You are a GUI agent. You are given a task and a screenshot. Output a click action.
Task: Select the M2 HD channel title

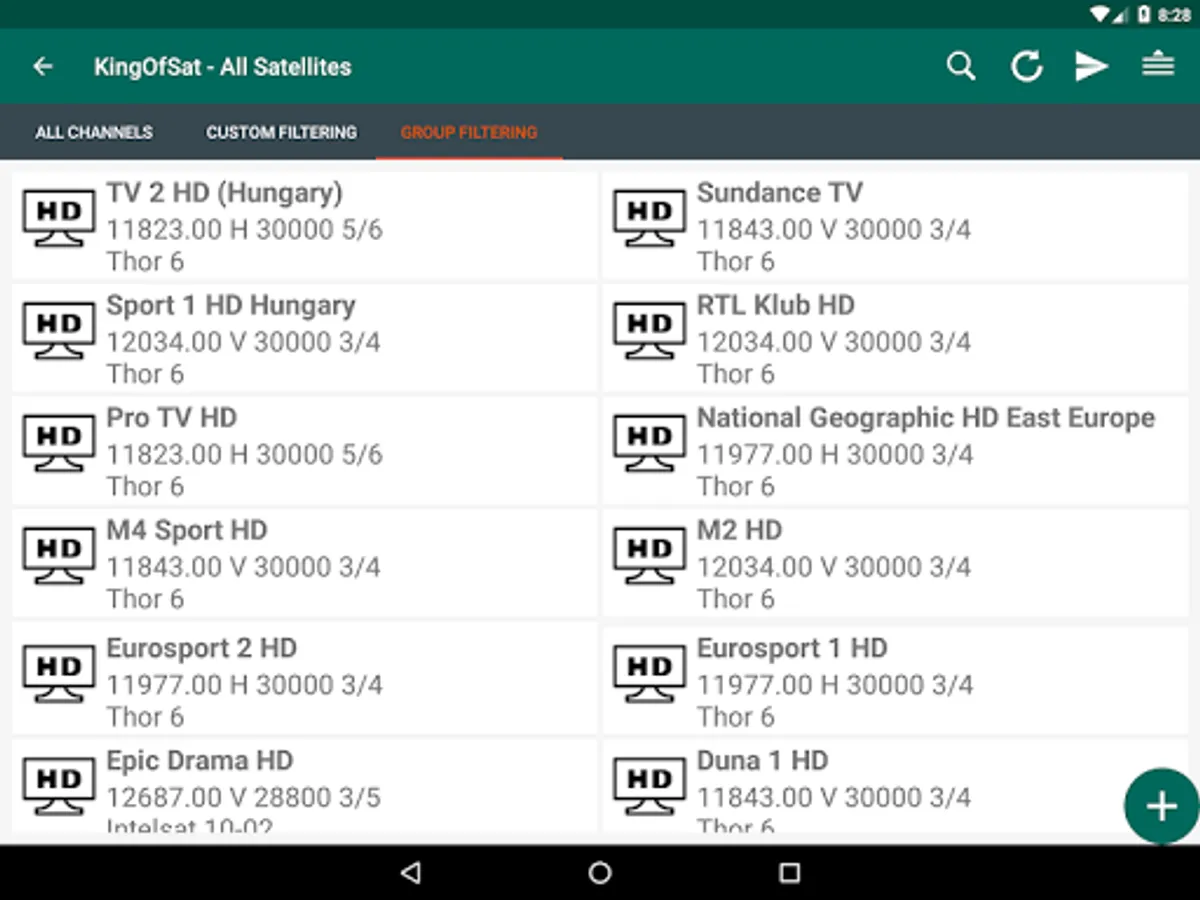(x=740, y=530)
